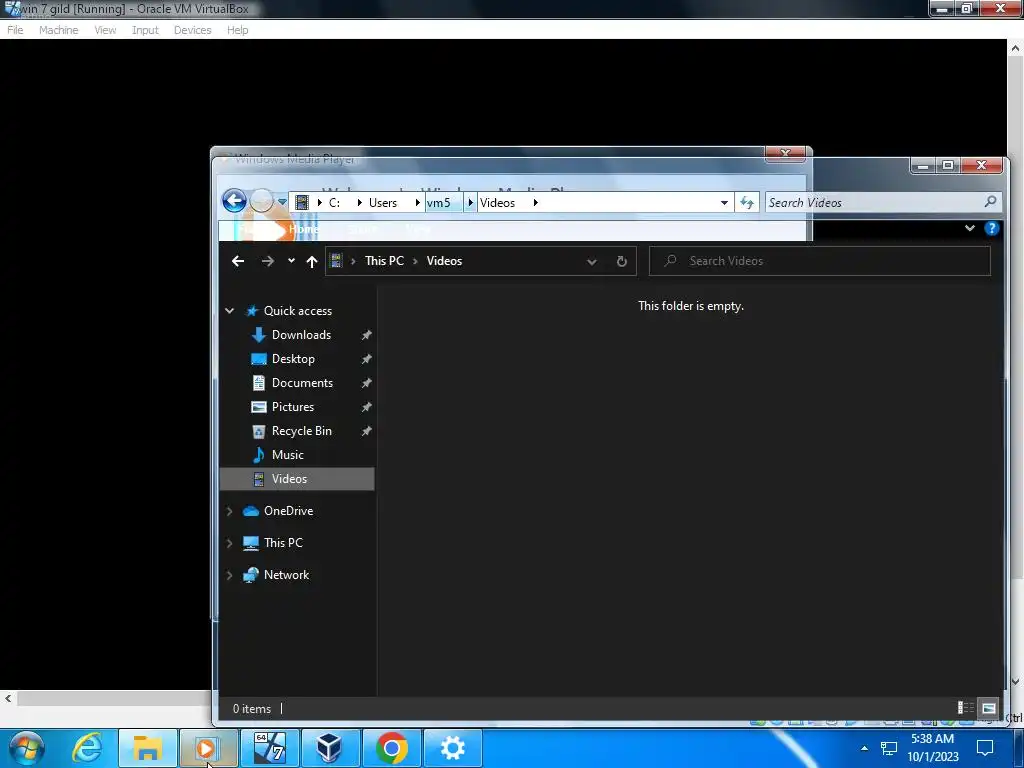Open the VirtualBox cube icon on the taskbar
The width and height of the screenshot is (1024, 768).
click(x=330, y=748)
